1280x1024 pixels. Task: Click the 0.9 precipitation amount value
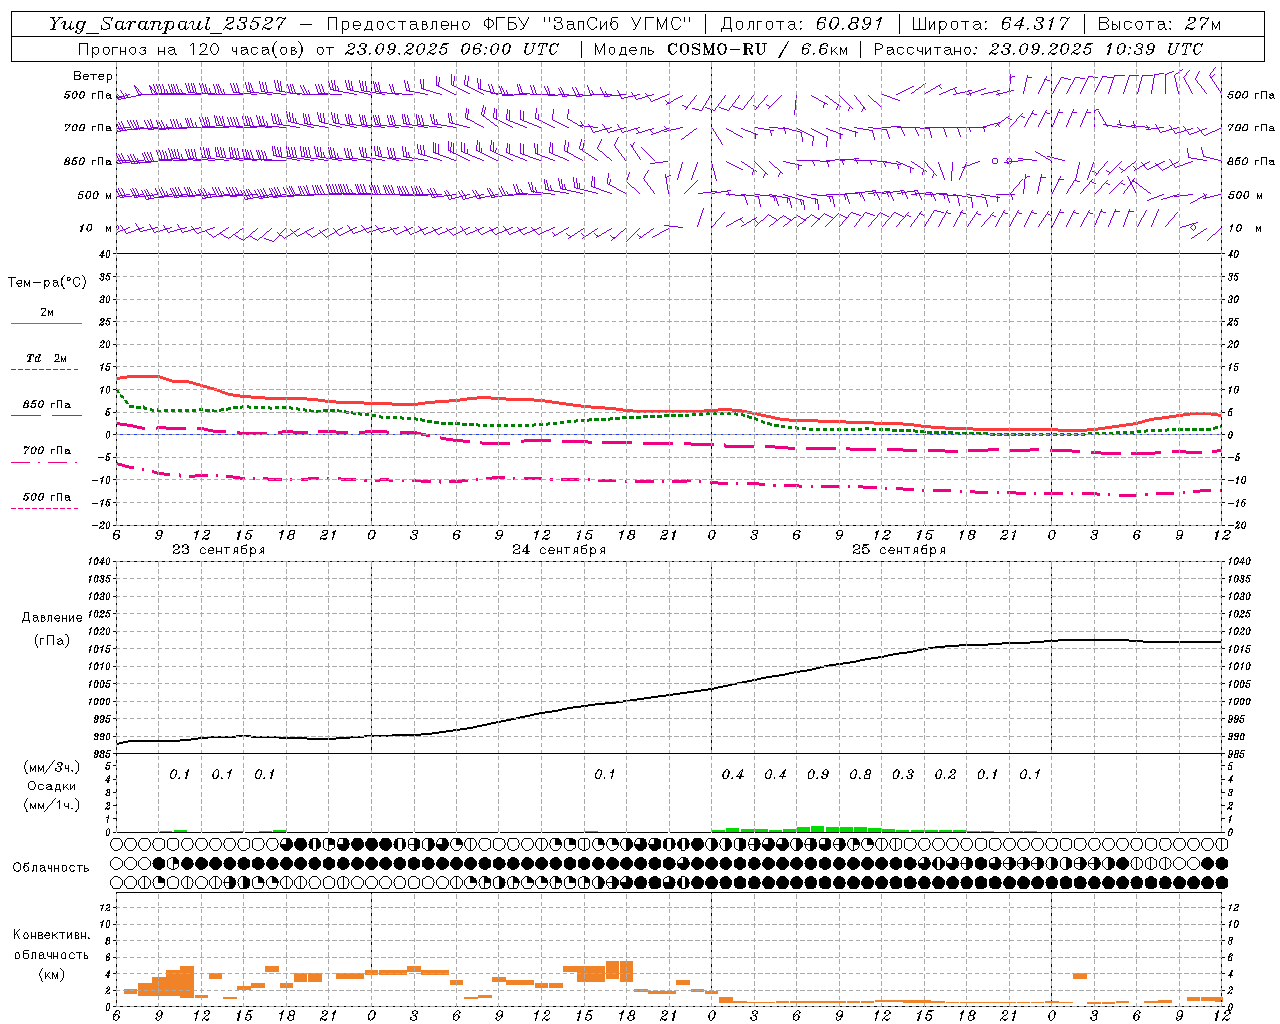click(x=817, y=774)
